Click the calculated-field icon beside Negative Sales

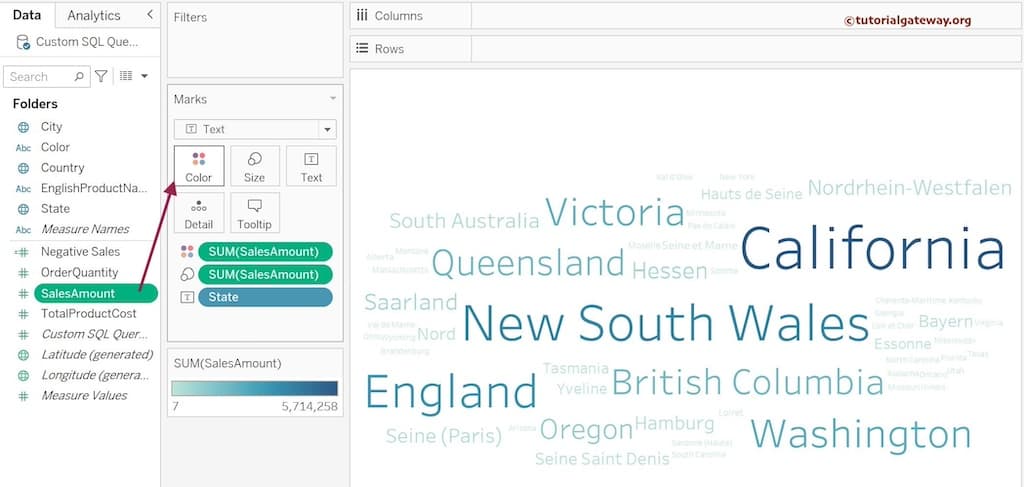click(x=24, y=252)
